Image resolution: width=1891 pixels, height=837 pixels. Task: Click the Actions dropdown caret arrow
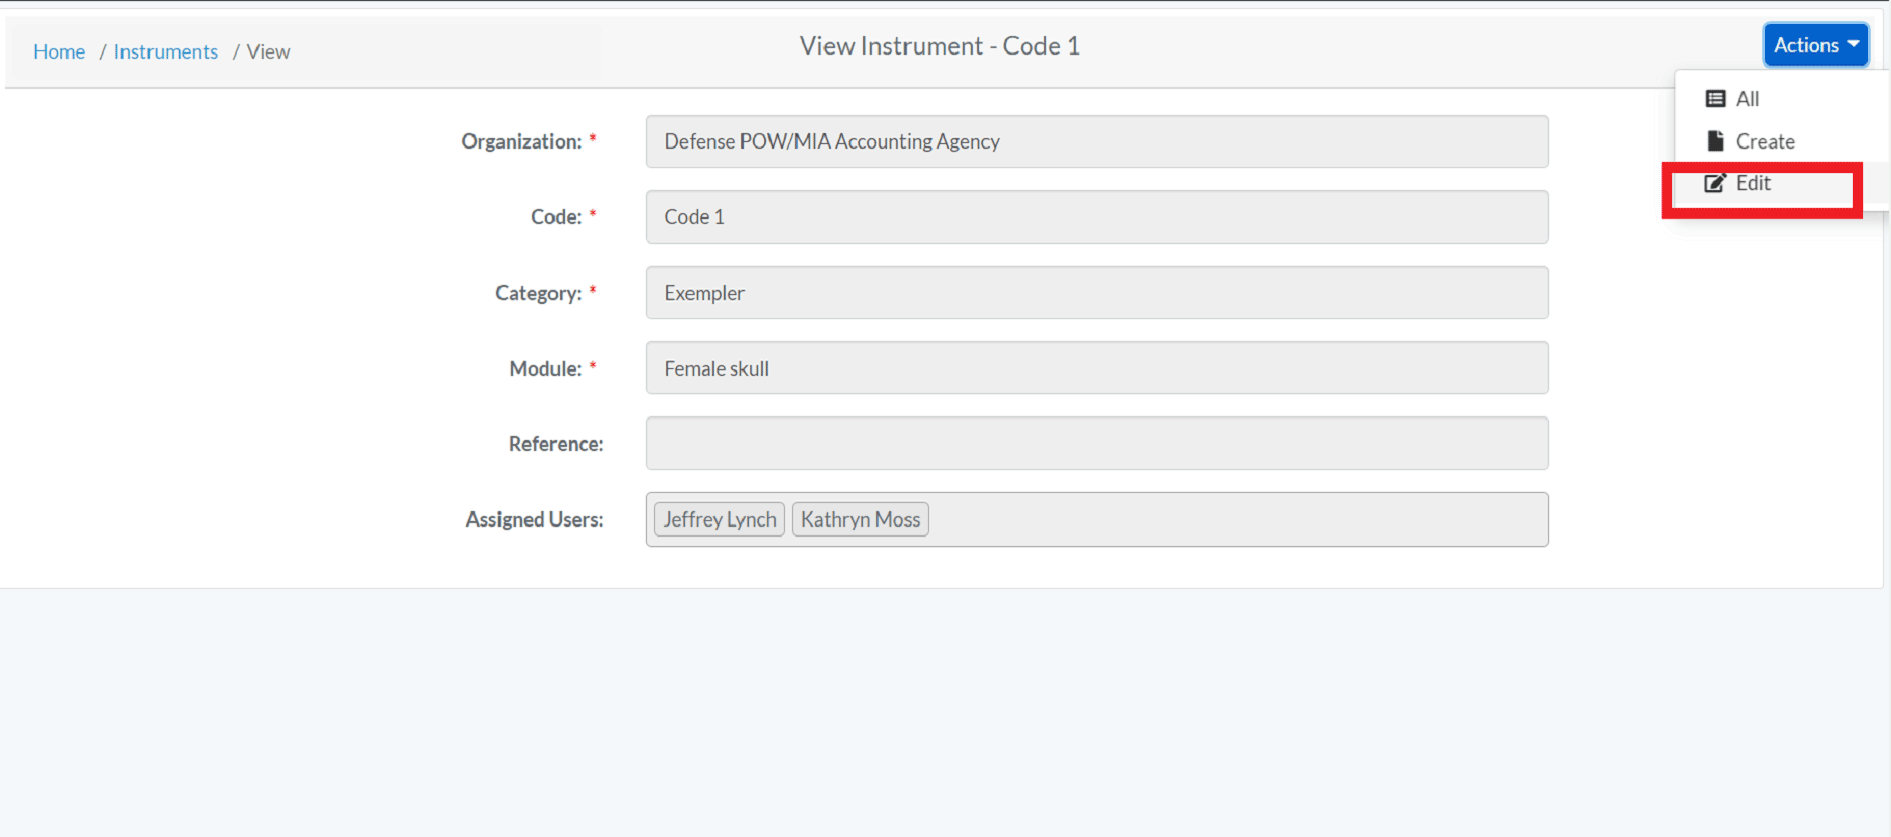coord(1853,44)
